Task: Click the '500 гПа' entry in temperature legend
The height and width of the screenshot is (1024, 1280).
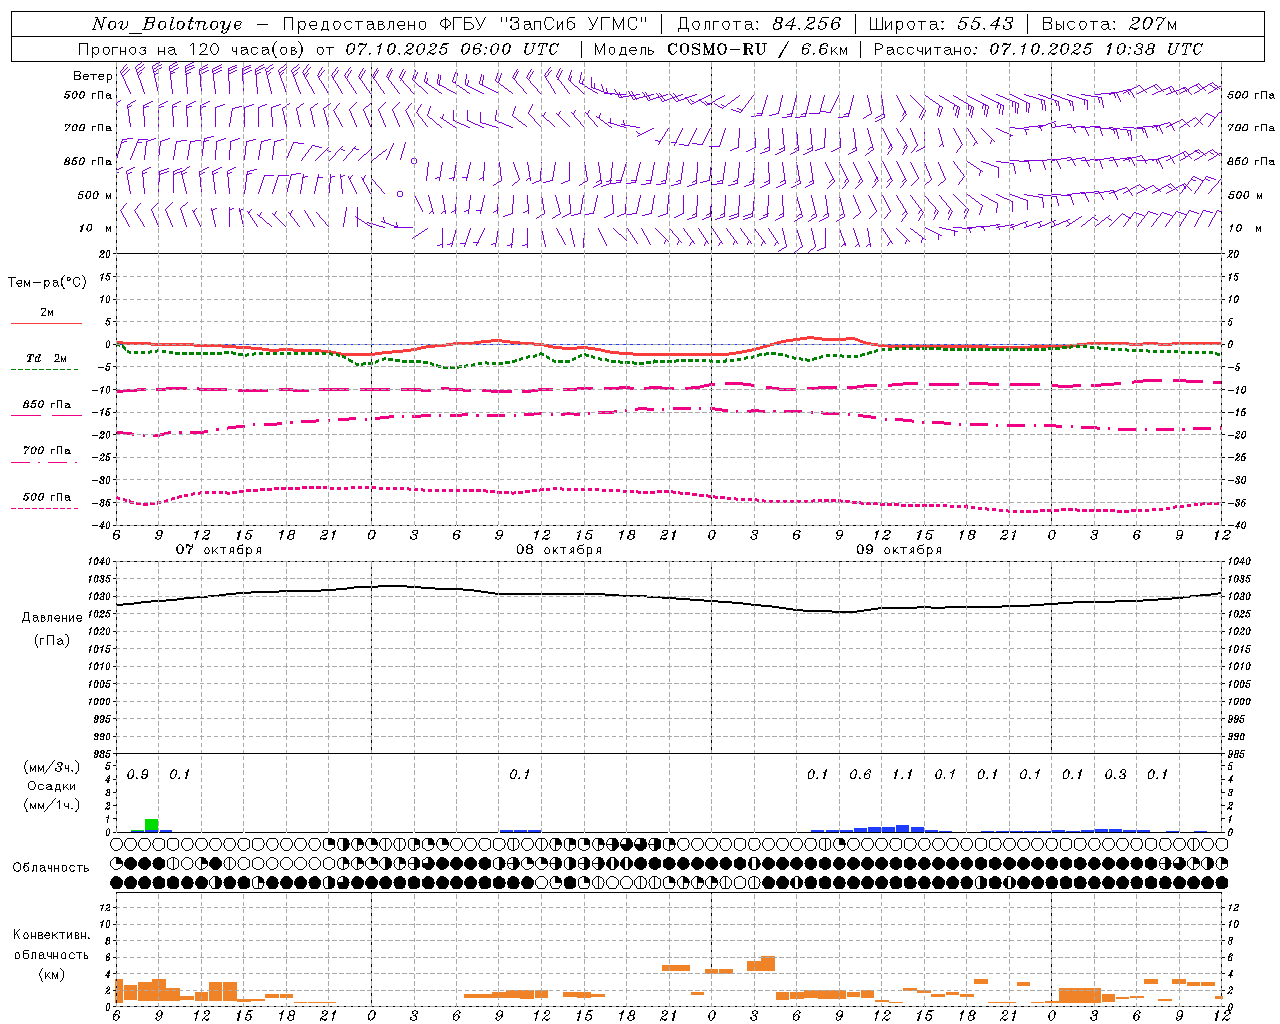Action: coord(47,497)
